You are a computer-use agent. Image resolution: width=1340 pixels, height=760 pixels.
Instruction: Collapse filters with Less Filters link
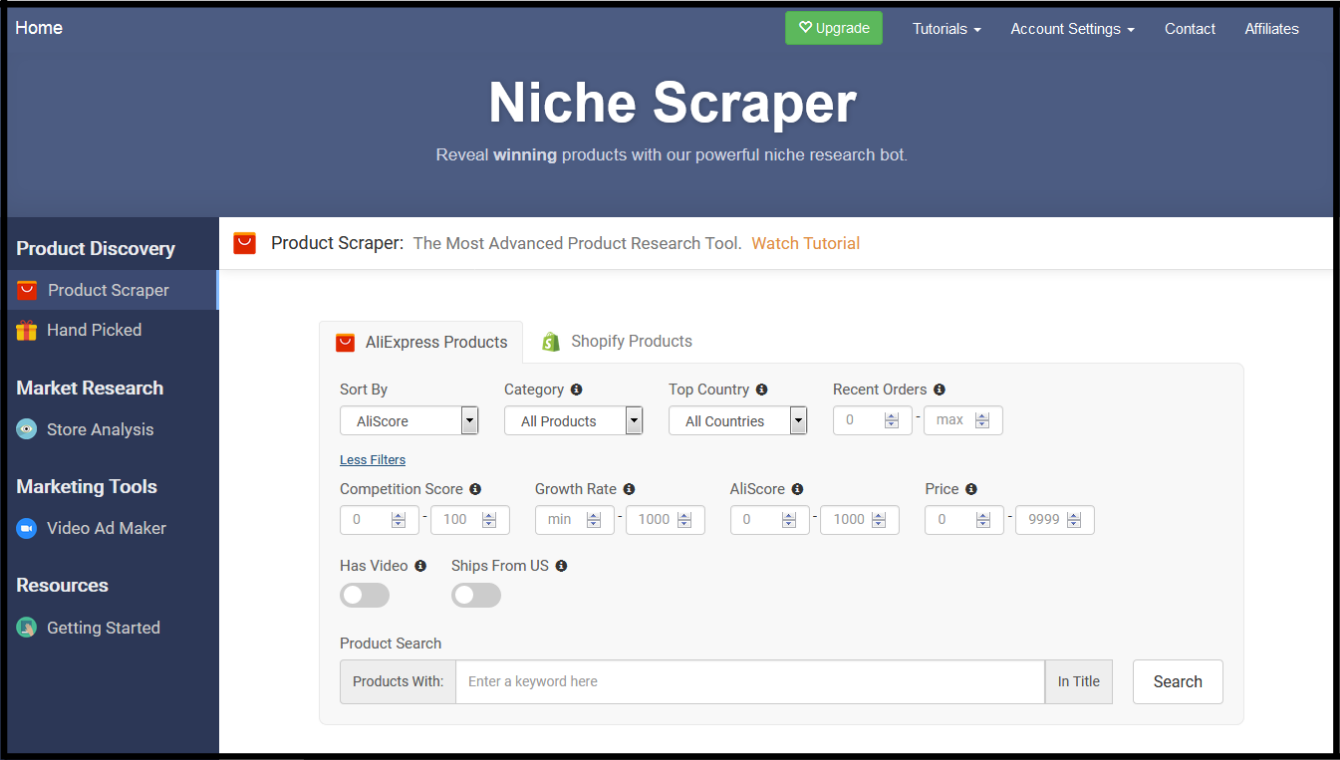[373, 460]
